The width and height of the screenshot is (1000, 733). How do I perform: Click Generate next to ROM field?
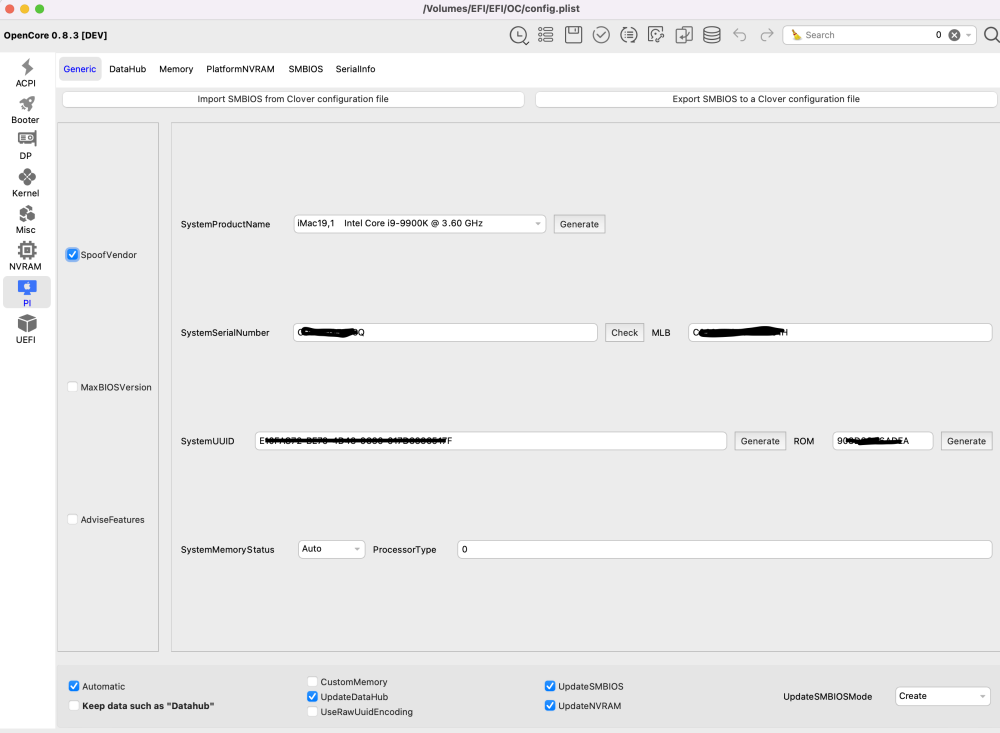coord(966,441)
